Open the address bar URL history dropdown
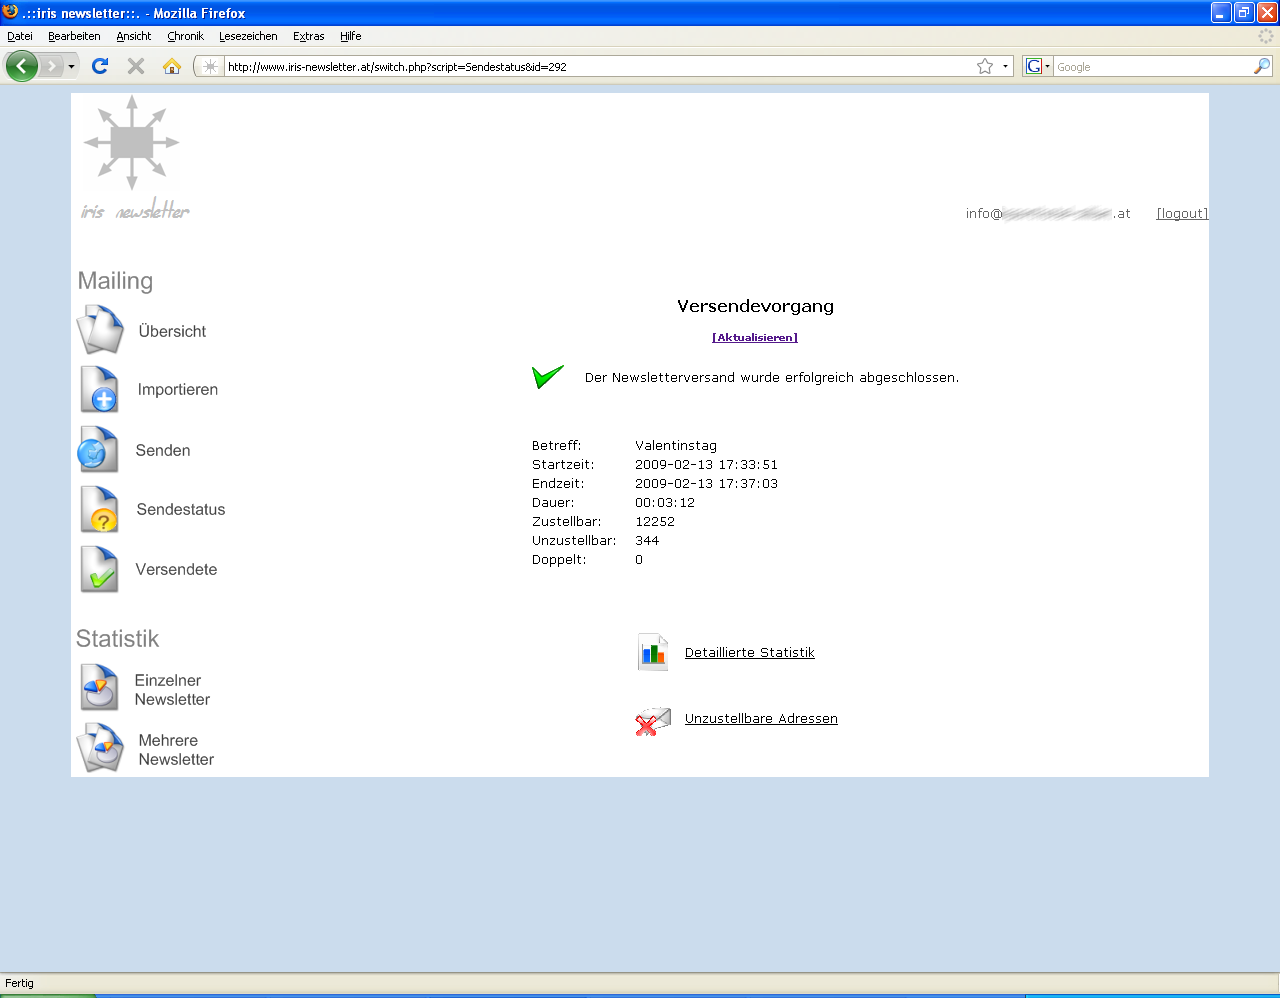 pyautogui.click(x=1005, y=67)
